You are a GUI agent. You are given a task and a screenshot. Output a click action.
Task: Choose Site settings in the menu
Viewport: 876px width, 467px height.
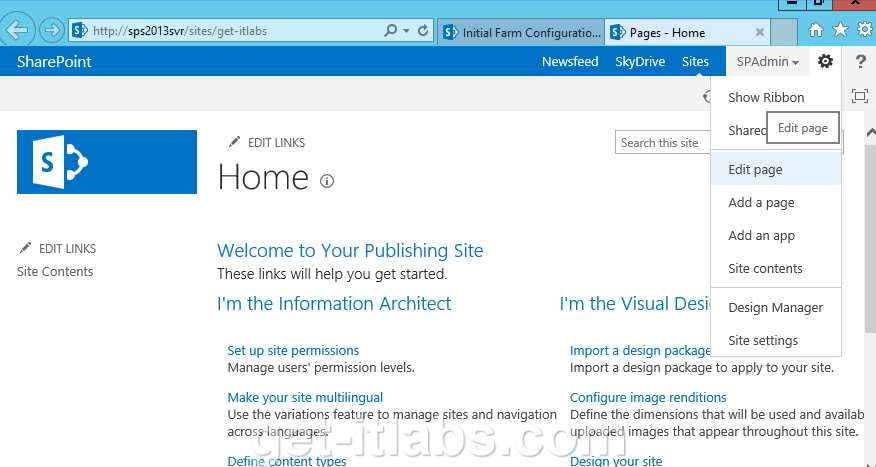[x=763, y=341]
